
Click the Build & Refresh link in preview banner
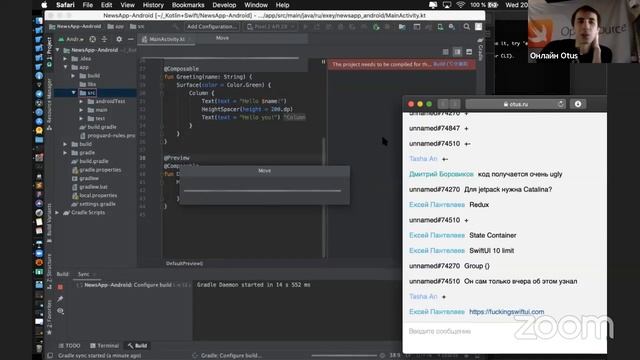pos(450,64)
